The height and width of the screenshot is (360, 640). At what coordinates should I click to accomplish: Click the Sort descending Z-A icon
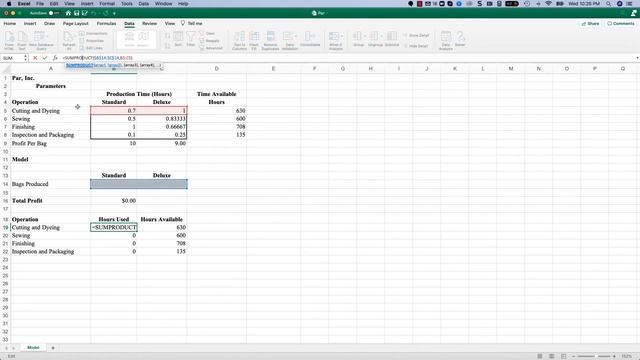[168, 46]
